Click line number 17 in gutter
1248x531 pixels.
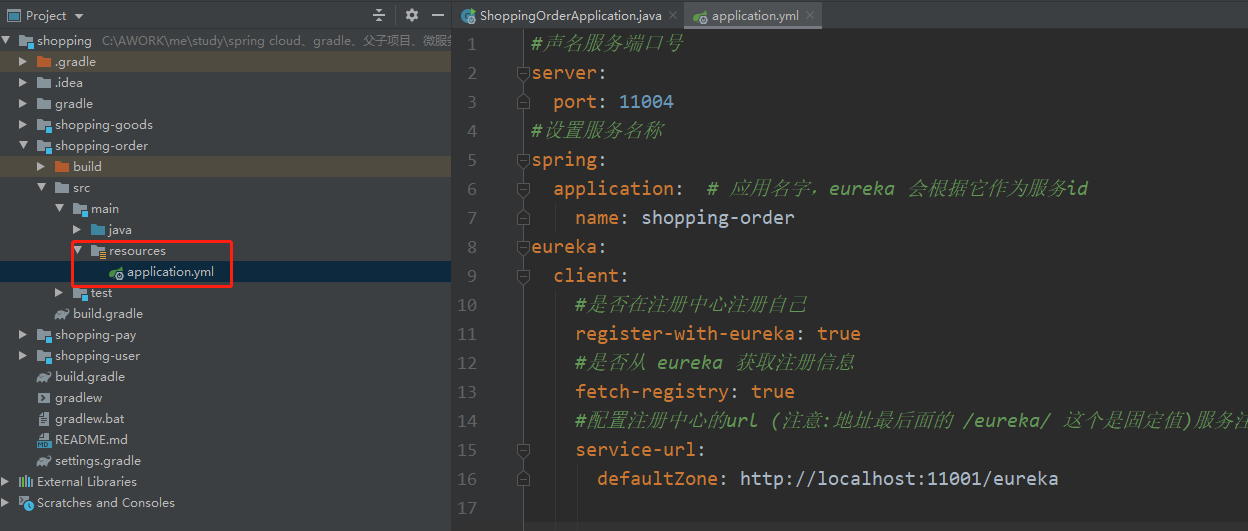[x=467, y=508]
